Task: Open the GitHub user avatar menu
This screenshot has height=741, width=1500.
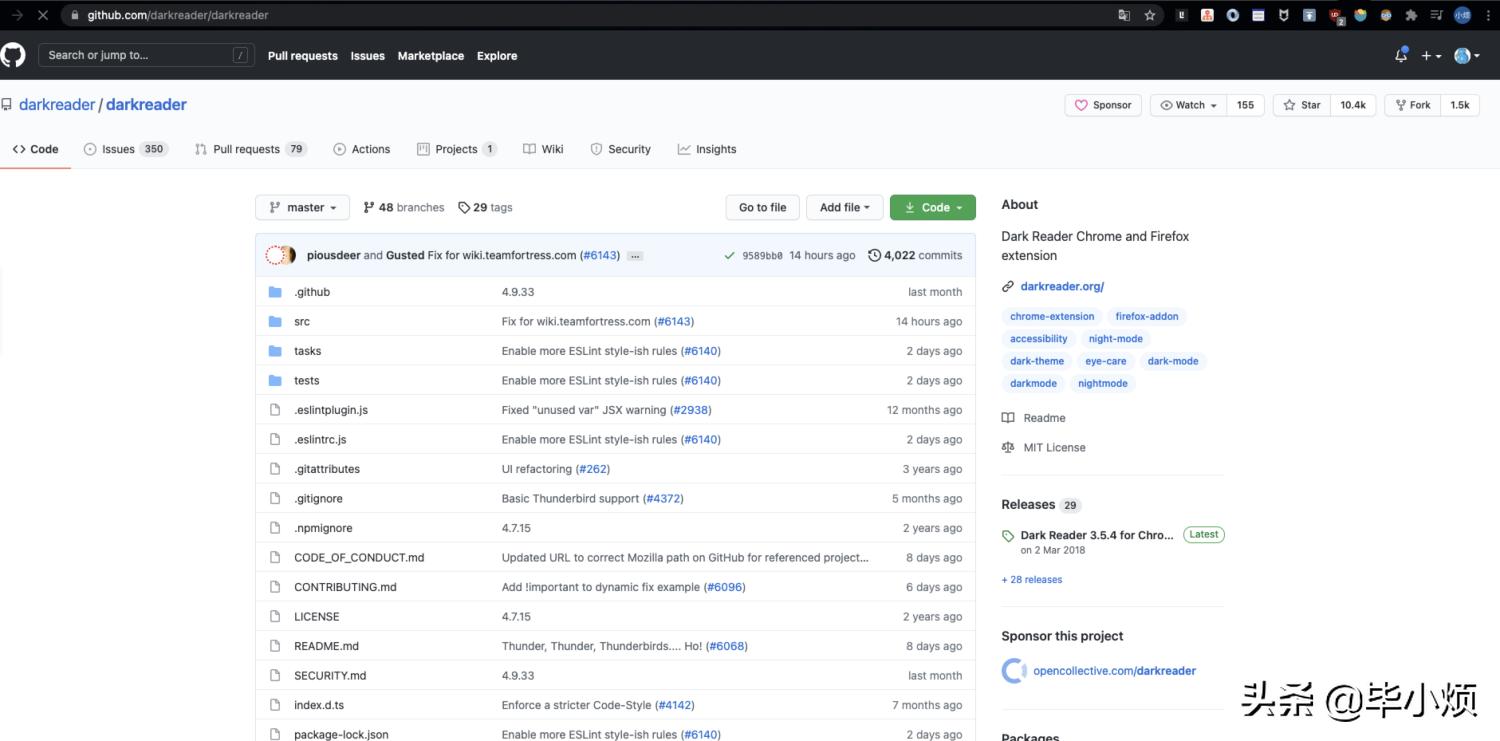Action: 1467,56
